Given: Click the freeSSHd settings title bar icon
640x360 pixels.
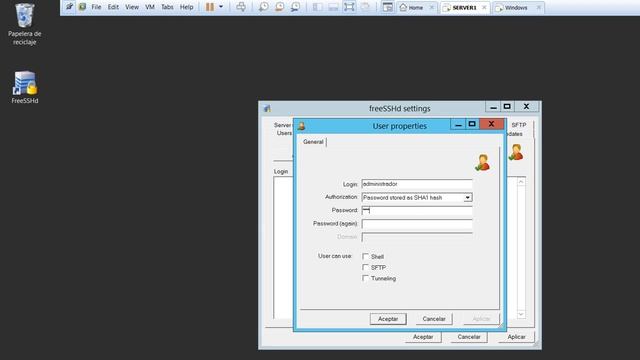Looking at the screenshot, I should [267, 108].
